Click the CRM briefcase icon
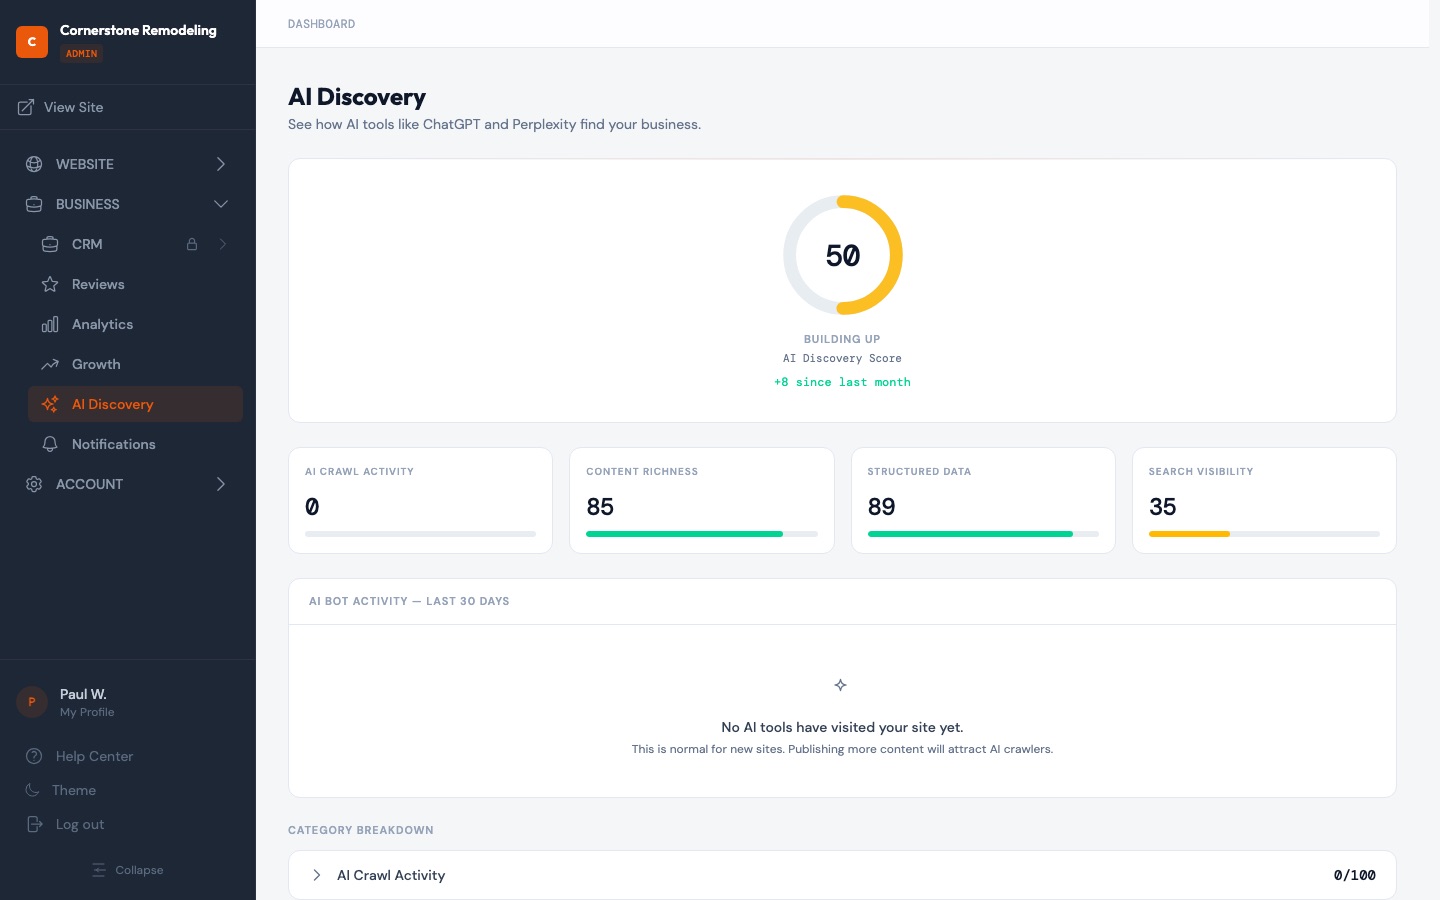 [50, 244]
